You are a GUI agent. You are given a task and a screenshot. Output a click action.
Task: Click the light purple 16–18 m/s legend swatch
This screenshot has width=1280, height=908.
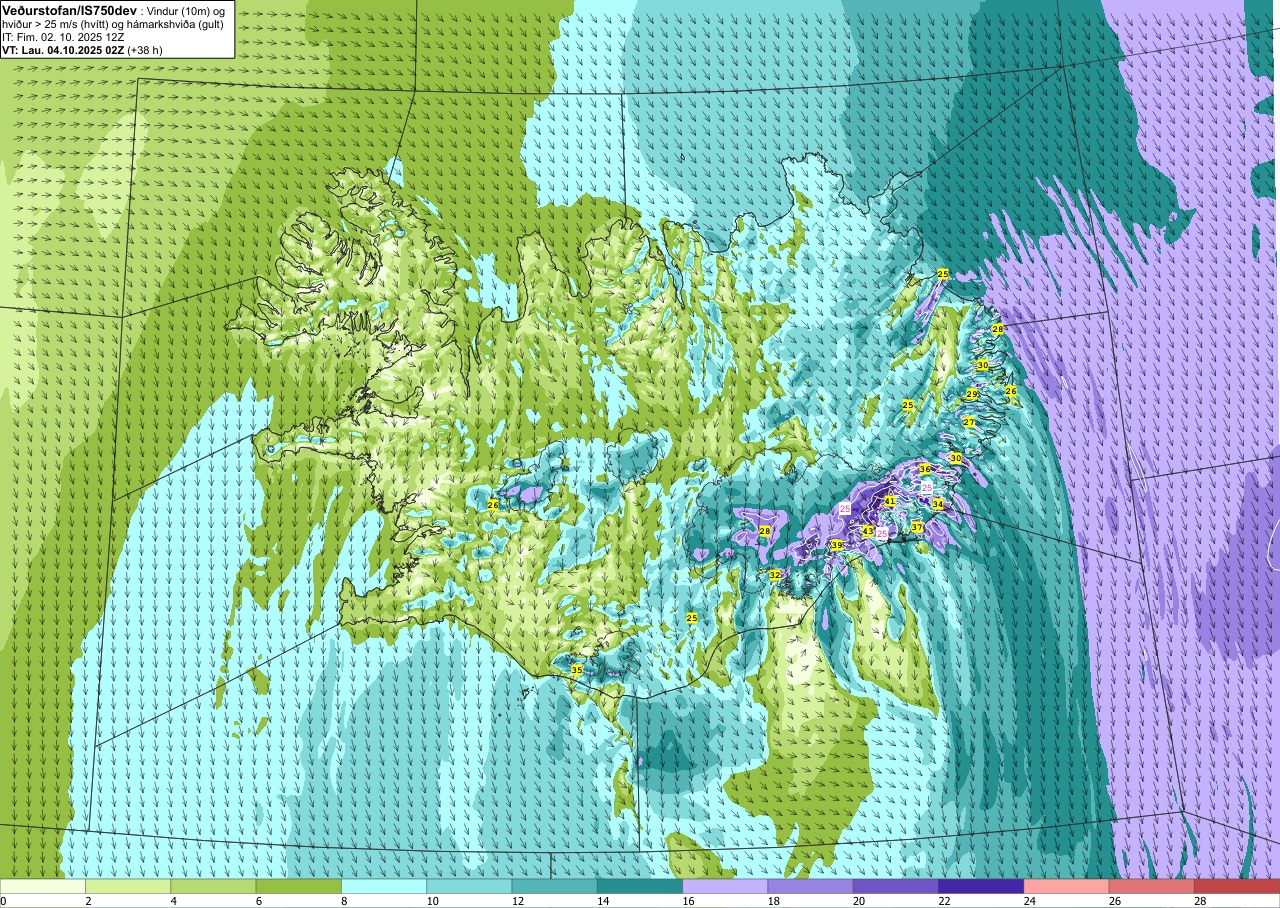pyautogui.click(x=725, y=886)
